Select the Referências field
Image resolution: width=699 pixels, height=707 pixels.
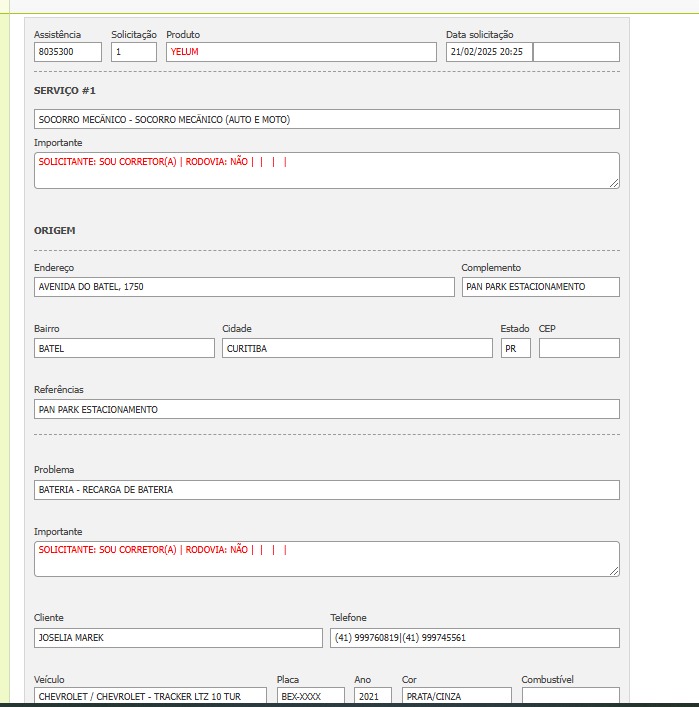click(326, 409)
